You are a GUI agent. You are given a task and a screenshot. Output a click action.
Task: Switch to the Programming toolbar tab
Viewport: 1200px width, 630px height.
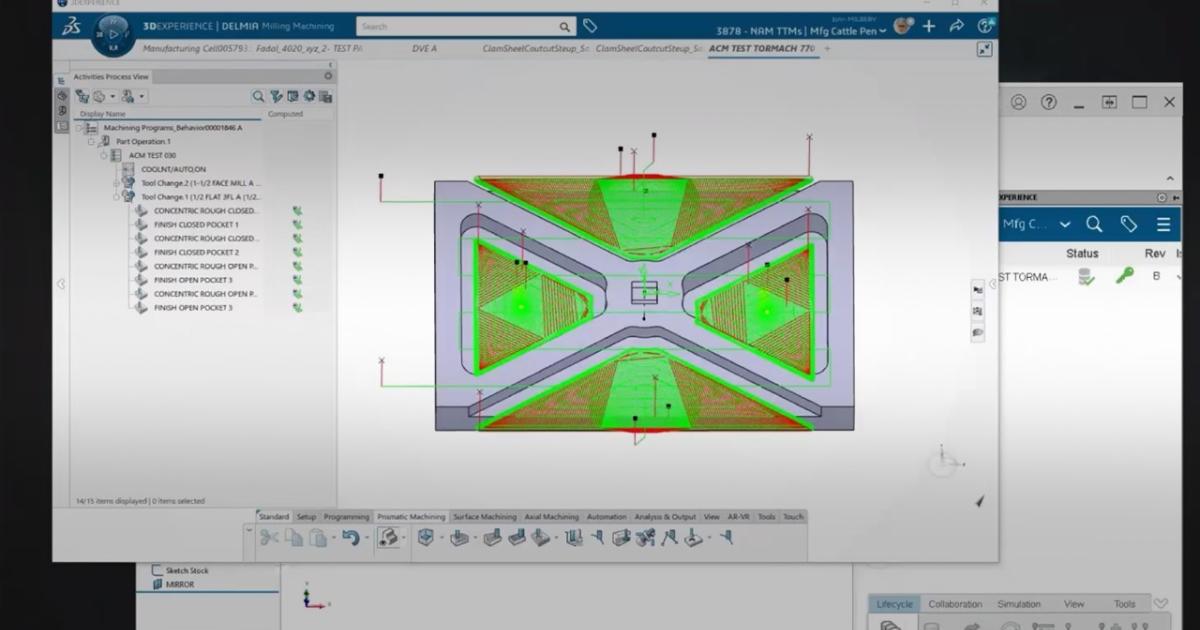click(347, 517)
